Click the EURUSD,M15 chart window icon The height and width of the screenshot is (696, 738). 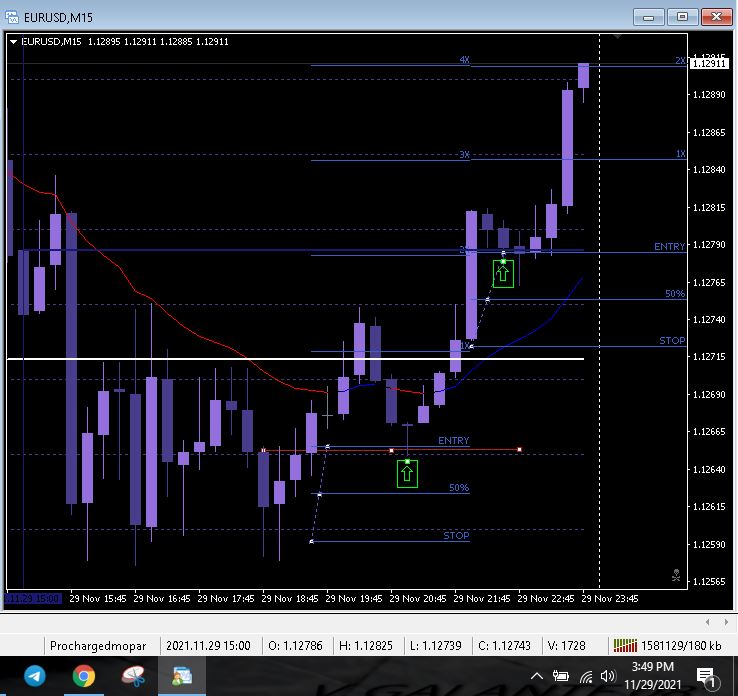12,17
